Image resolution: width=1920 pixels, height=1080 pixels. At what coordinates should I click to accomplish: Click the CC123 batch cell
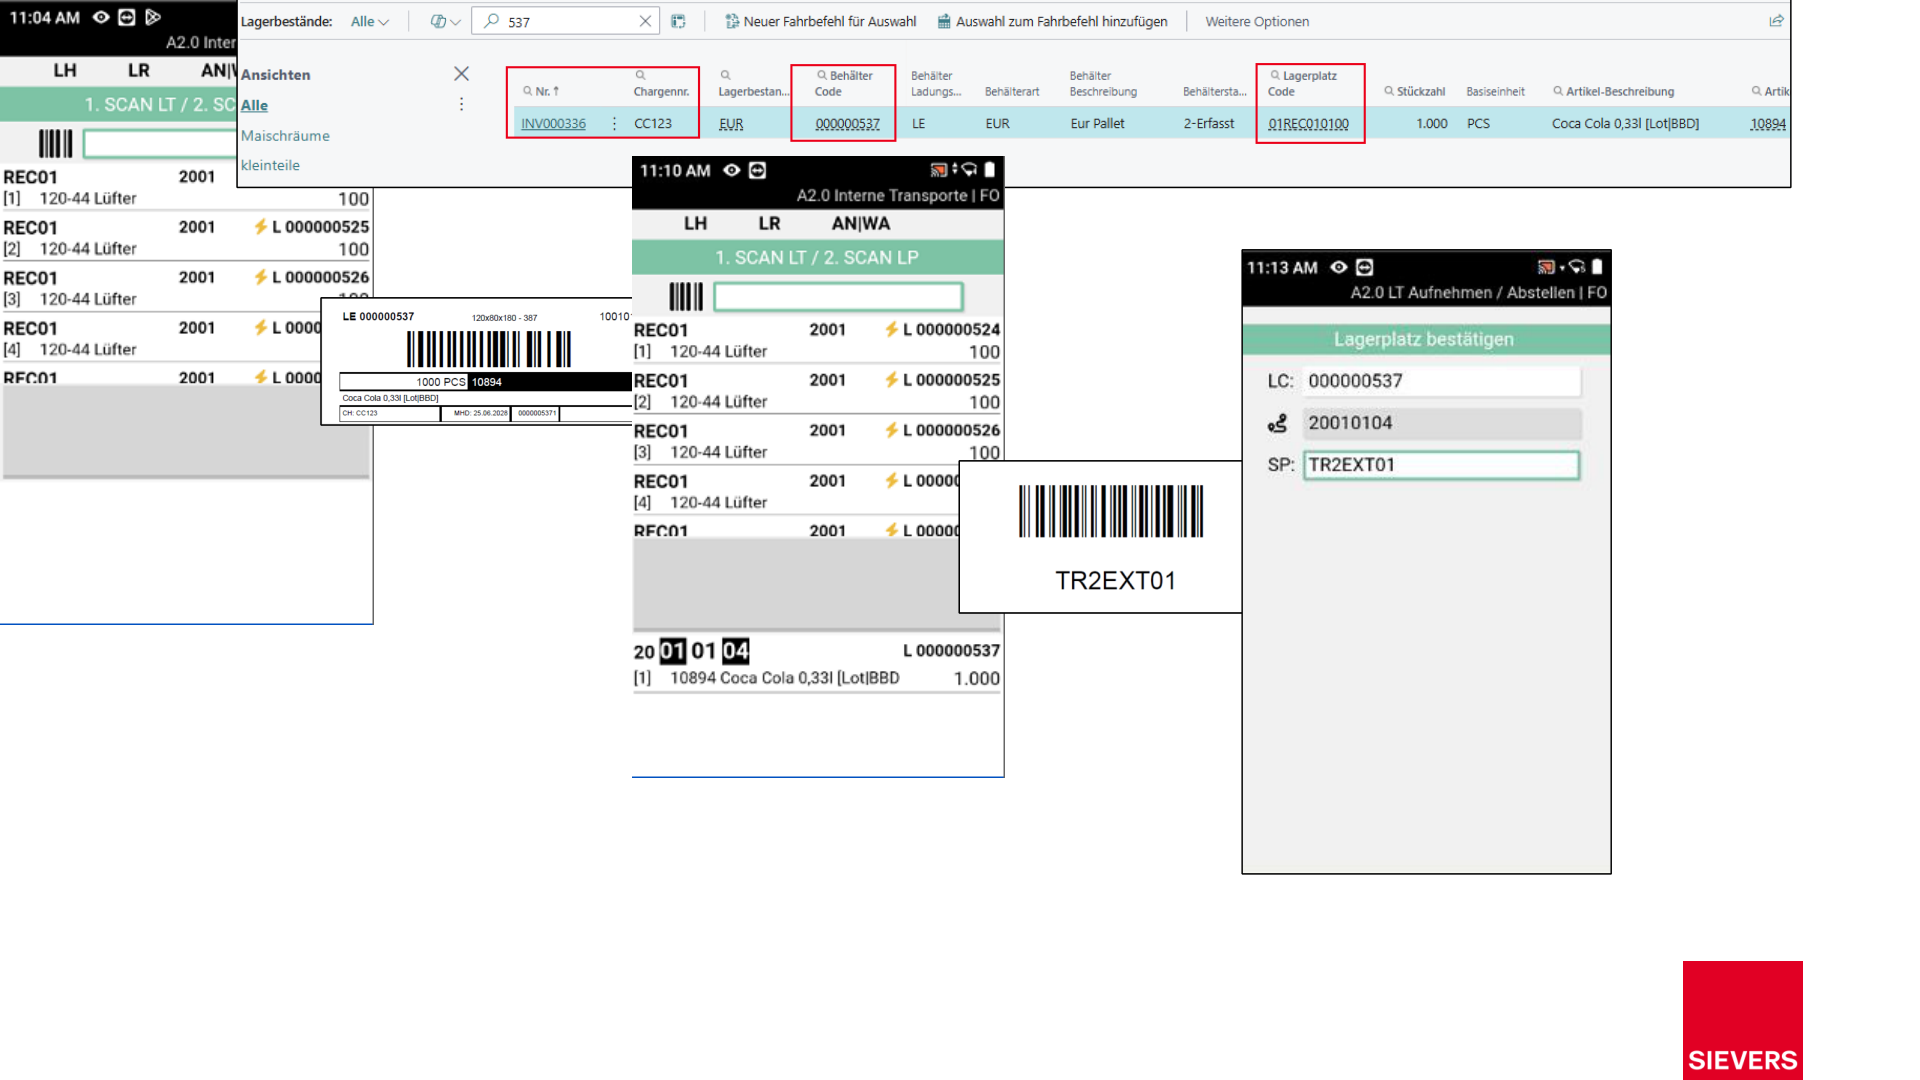pyautogui.click(x=653, y=124)
